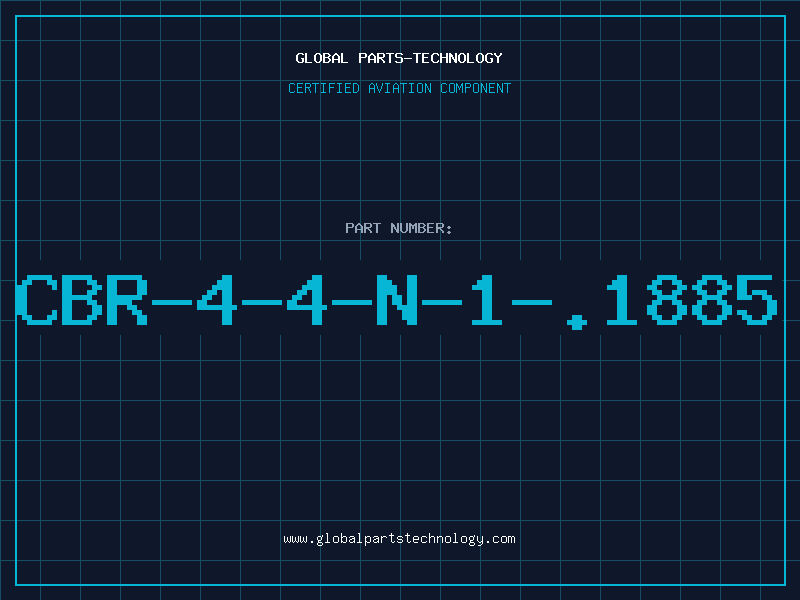Viewport: 800px width, 600px height.
Task: Click the word PART in the label
Action: [363, 228]
